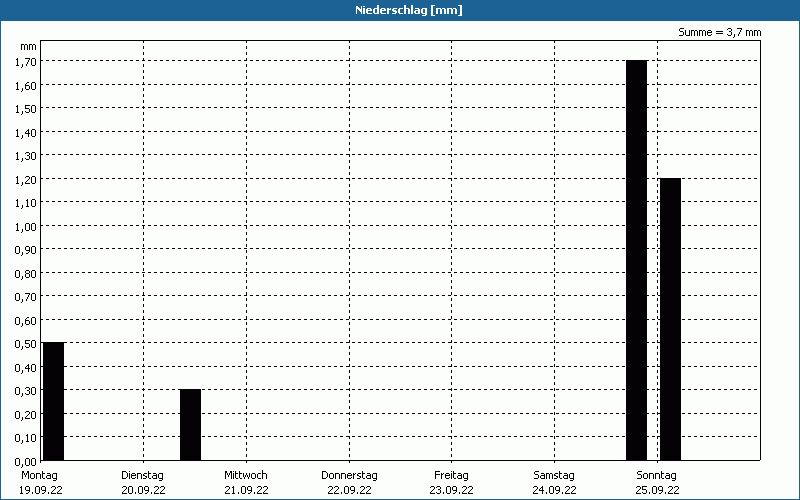
Task: Click the date 22.09.22
Action: point(349,490)
